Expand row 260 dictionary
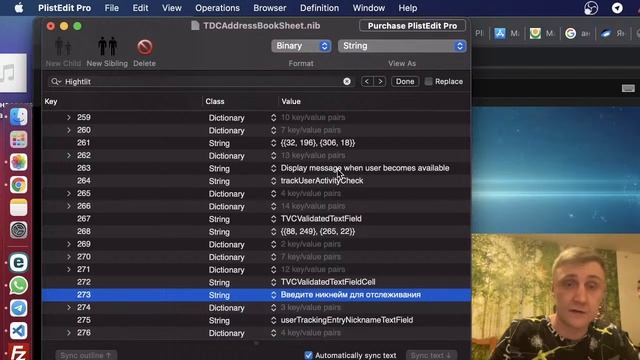The height and width of the screenshot is (360, 640). tap(69, 130)
